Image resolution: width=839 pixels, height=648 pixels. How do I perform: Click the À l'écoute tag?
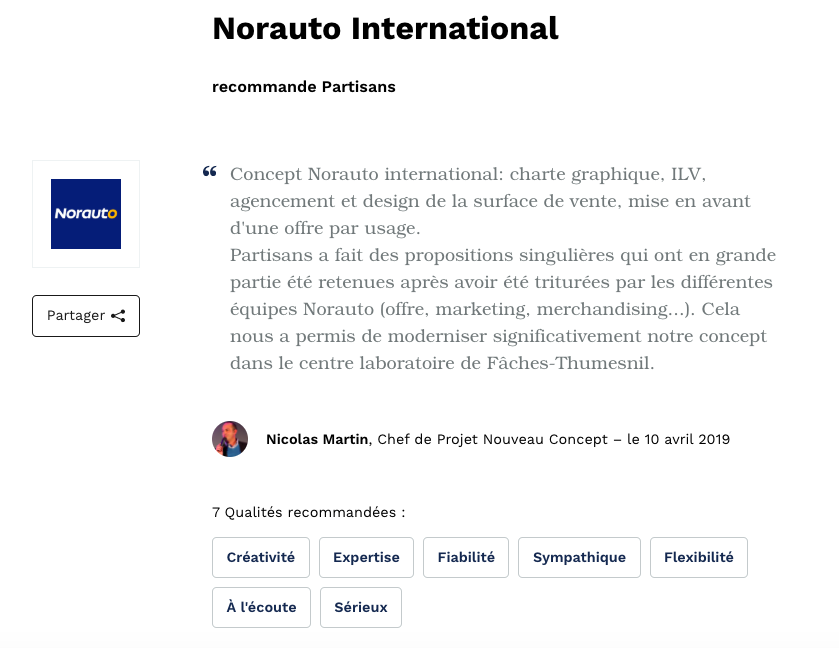pyautogui.click(x=261, y=608)
